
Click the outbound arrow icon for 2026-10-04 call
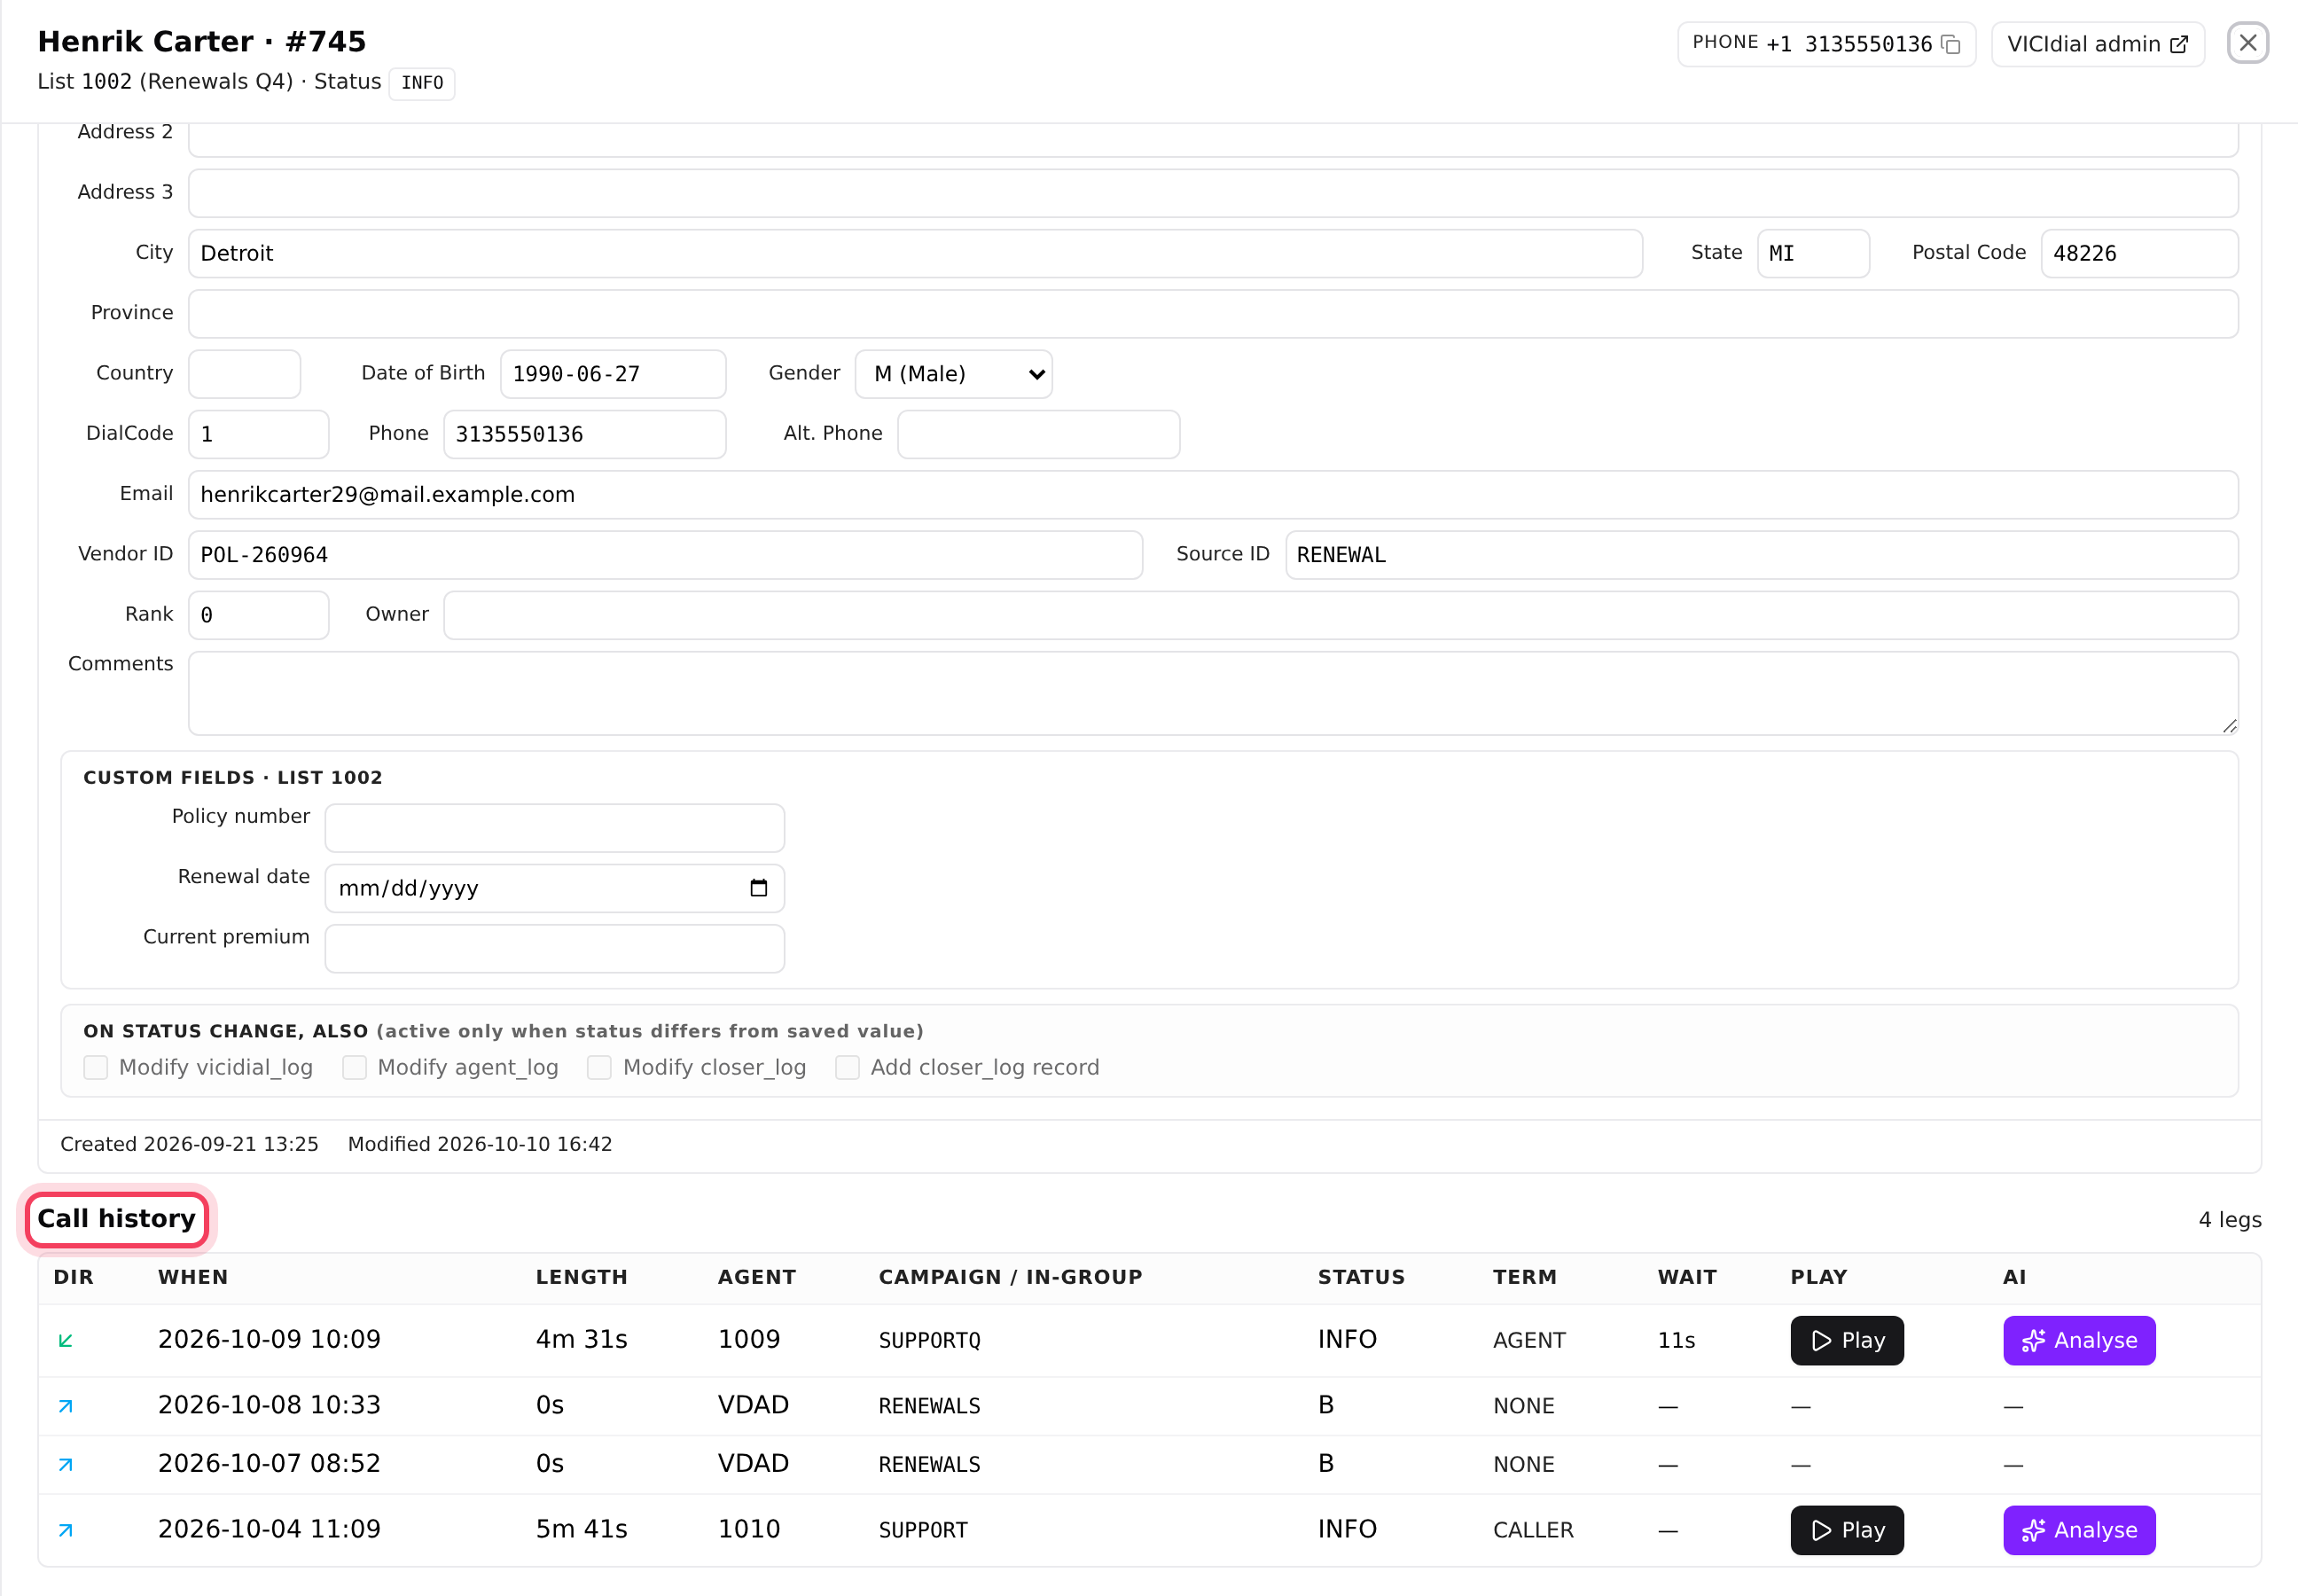(x=66, y=1530)
